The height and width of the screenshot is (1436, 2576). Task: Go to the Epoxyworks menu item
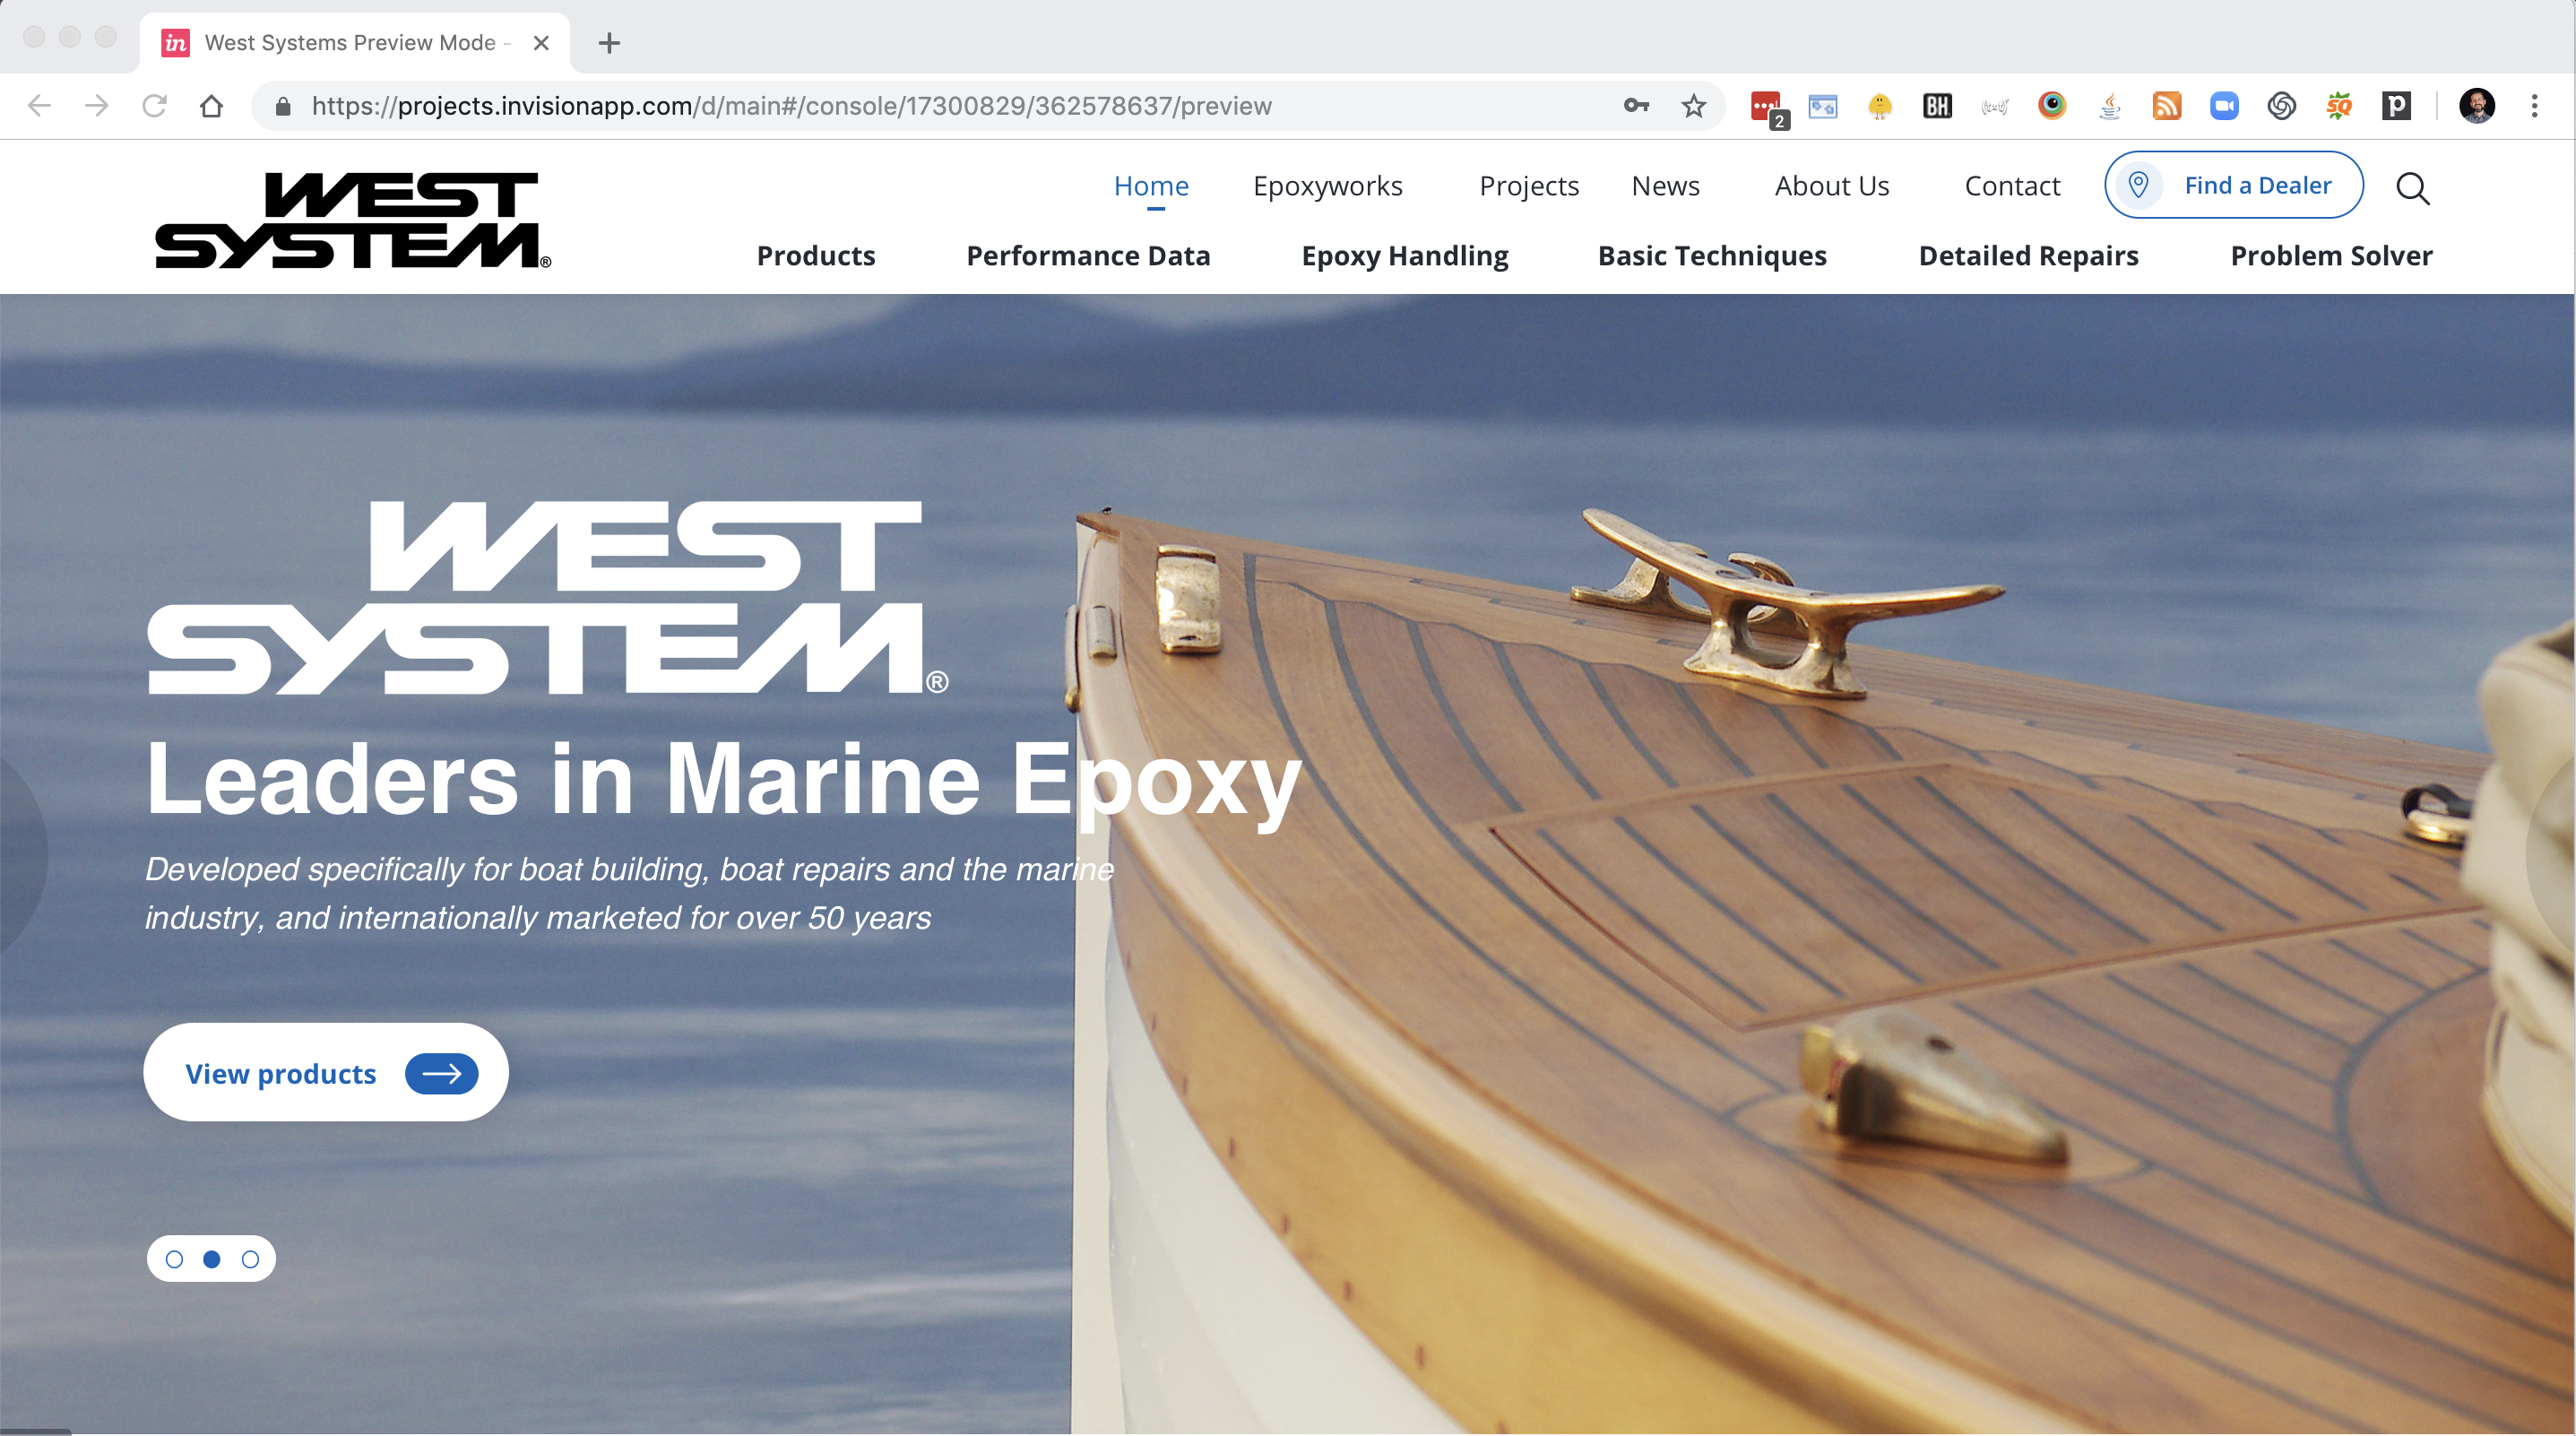[1327, 186]
